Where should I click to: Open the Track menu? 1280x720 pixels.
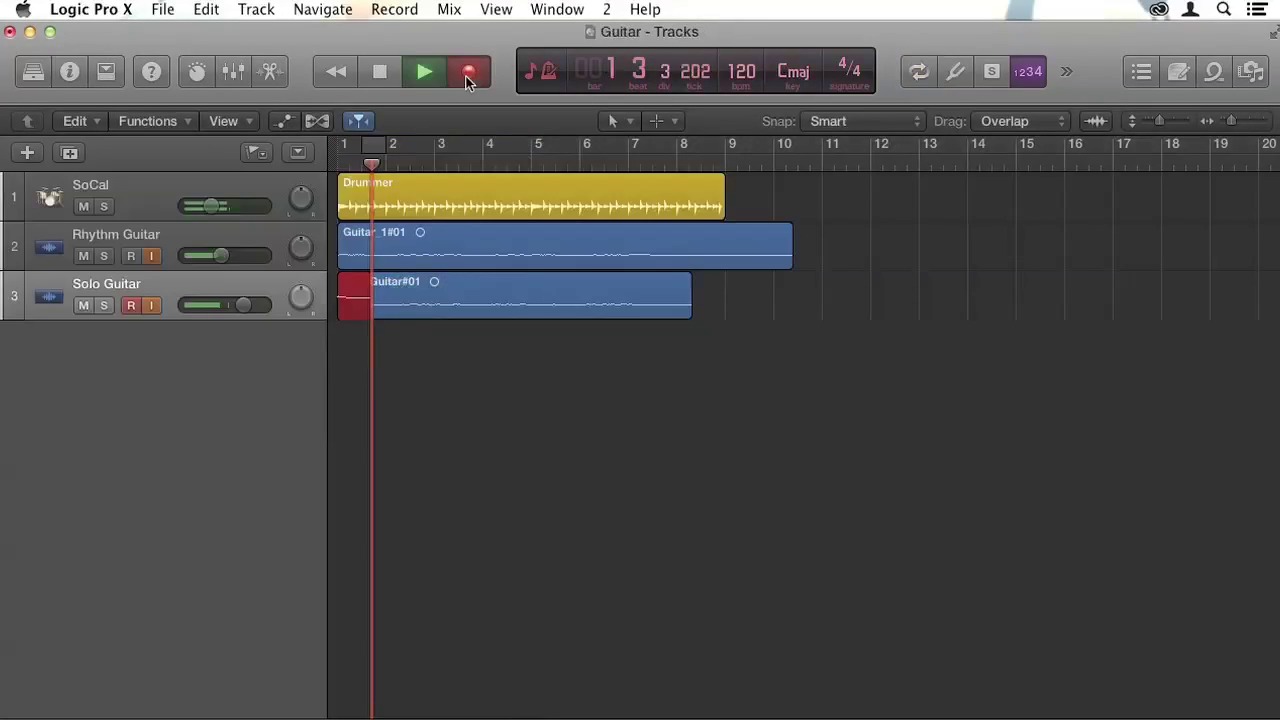256,9
